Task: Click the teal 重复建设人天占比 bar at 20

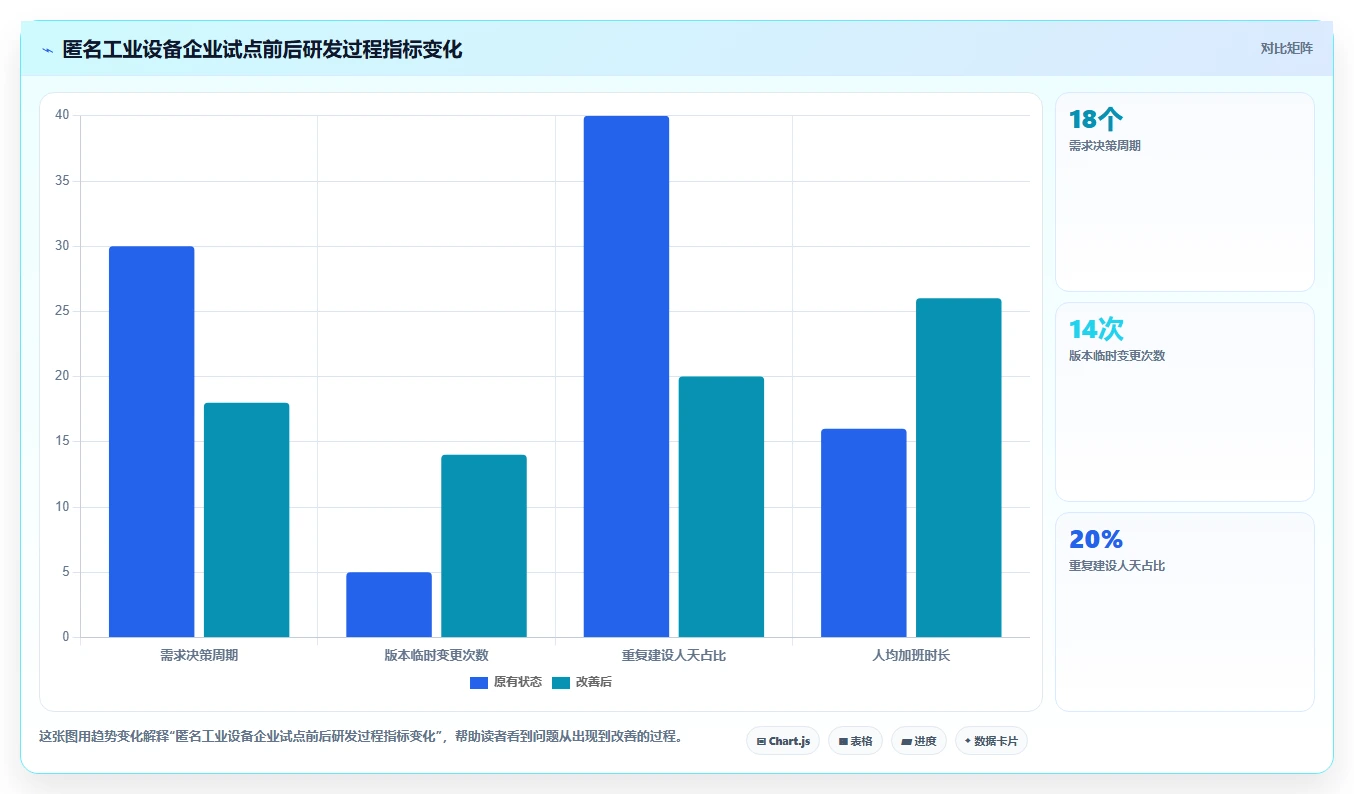Action: tap(721, 507)
